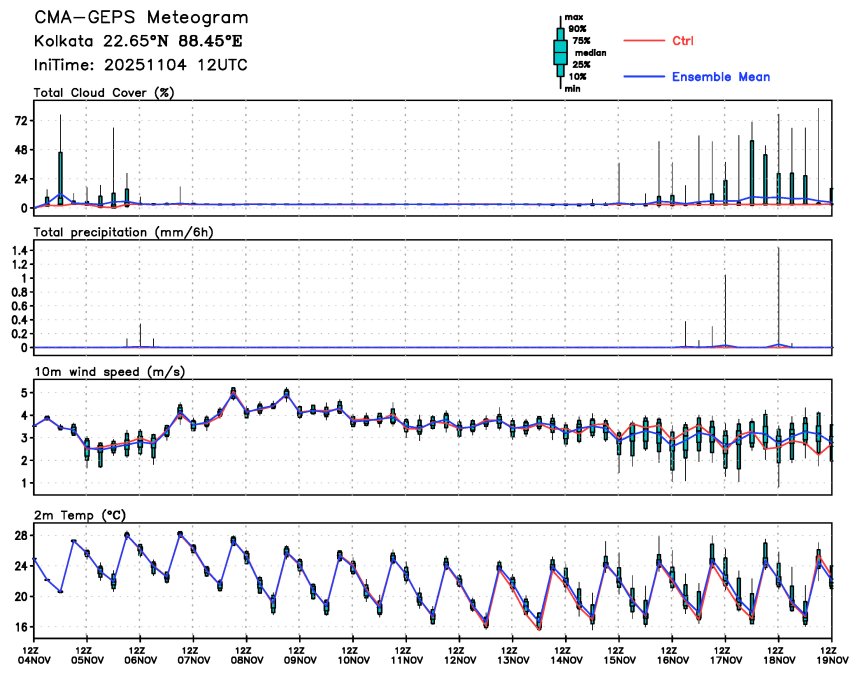This screenshot has height=676, width=860.
Task: Click the '14NOV' date label
Action: (566, 661)
